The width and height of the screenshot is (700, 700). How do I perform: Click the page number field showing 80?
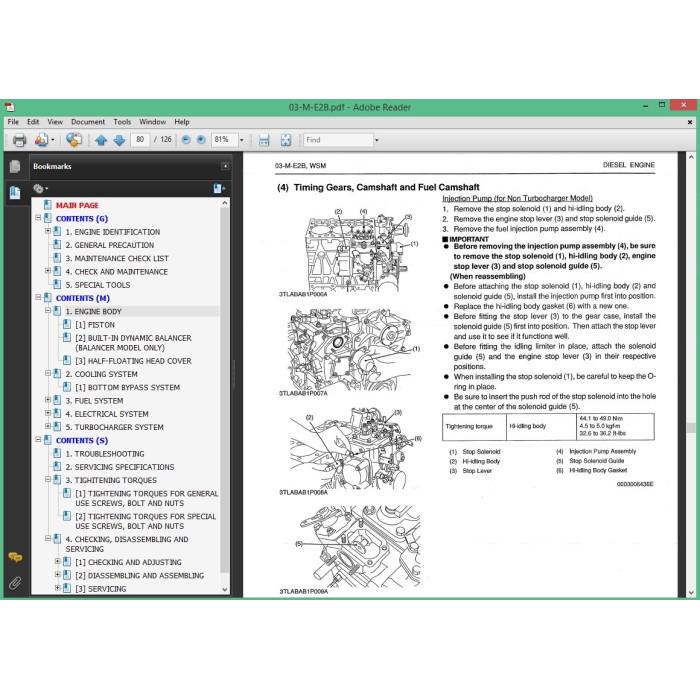[x=140, y=140]
